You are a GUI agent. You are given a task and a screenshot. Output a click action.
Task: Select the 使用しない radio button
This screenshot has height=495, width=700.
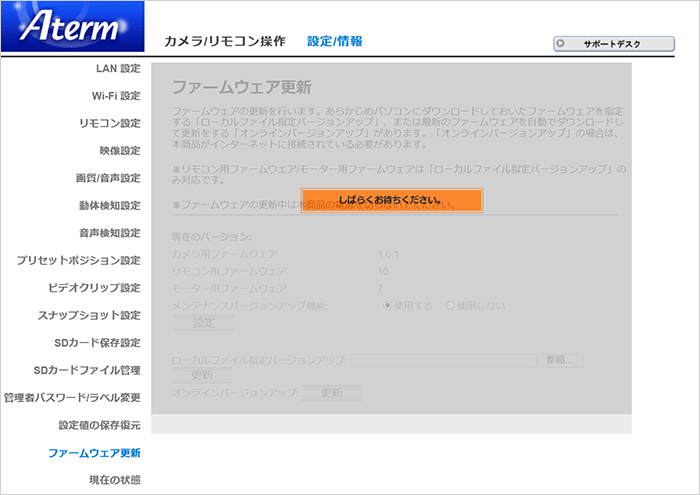coord(450,305)
